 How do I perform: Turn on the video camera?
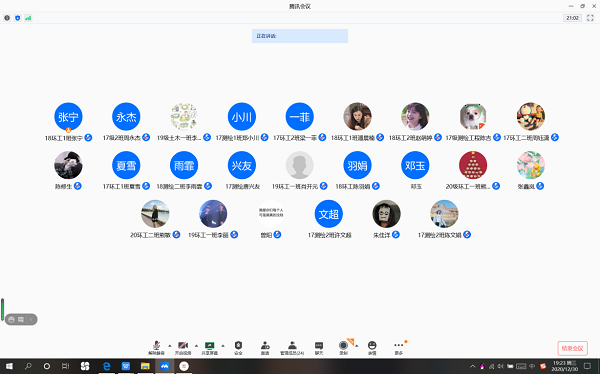click(183, 348)
